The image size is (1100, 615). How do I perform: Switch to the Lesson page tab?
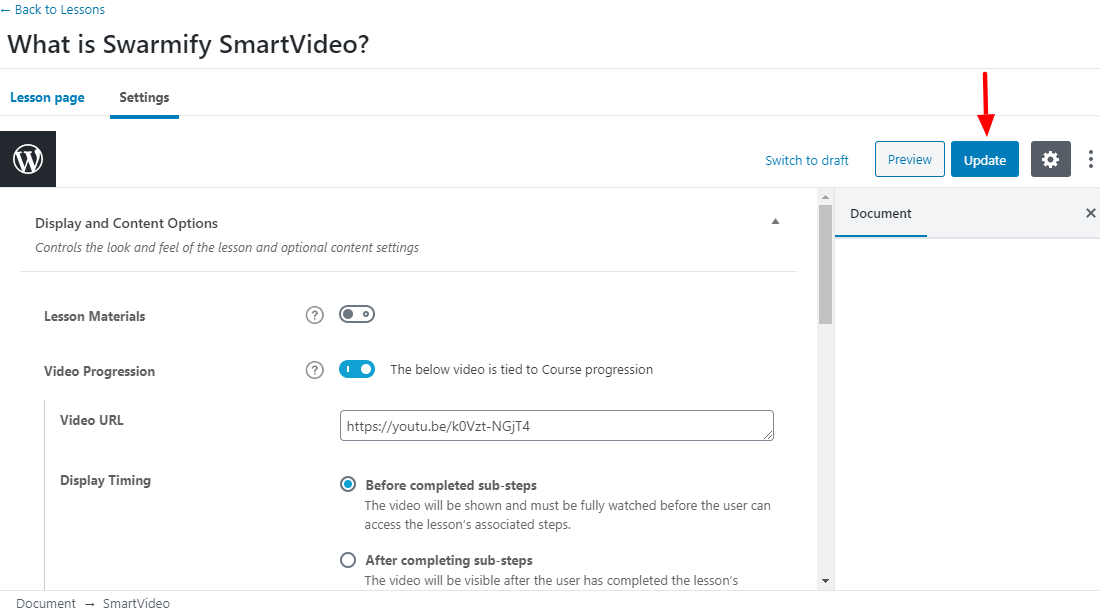tap(47, 97)
